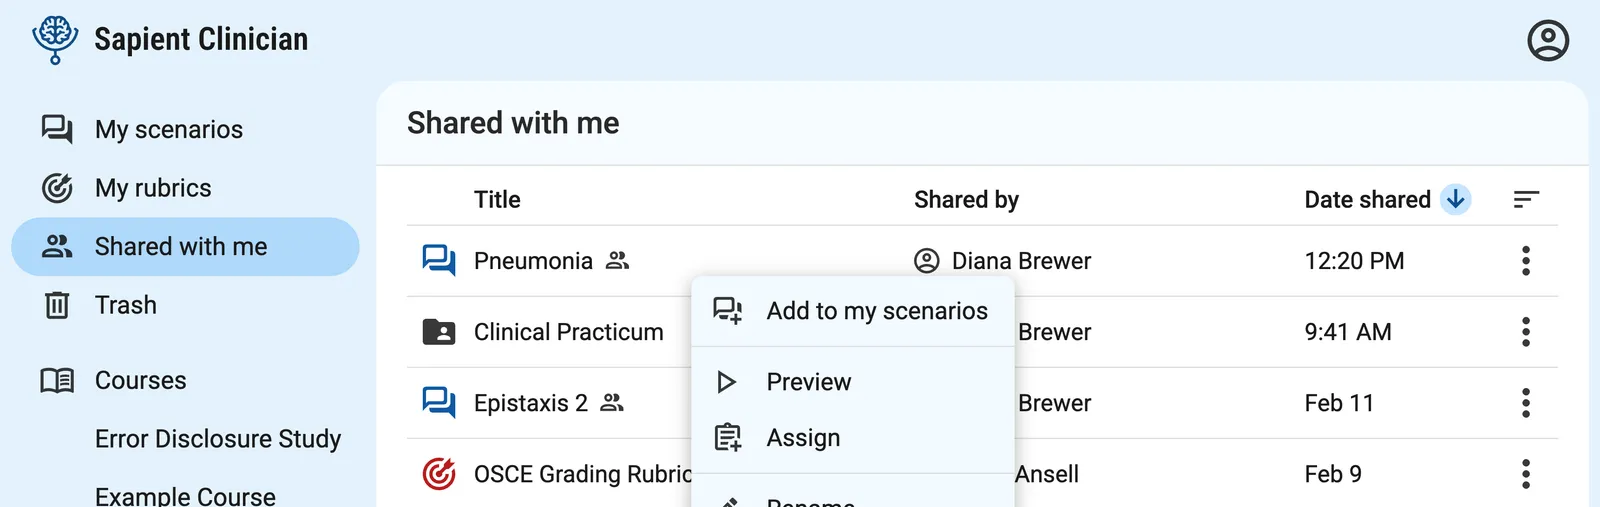Open Error Disclosure Study course

(218, 439)
